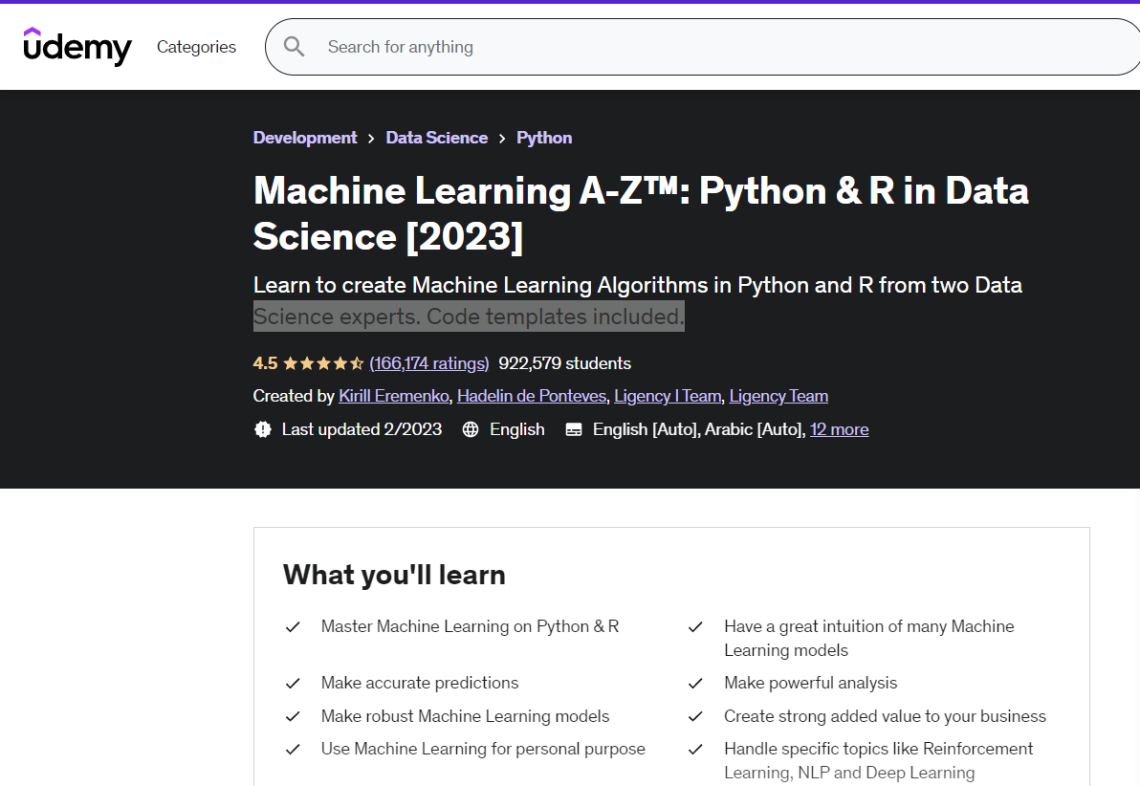1140x786 pixels.
Task: Expand the 12 more languages list
Action: [x=839, y=429]
